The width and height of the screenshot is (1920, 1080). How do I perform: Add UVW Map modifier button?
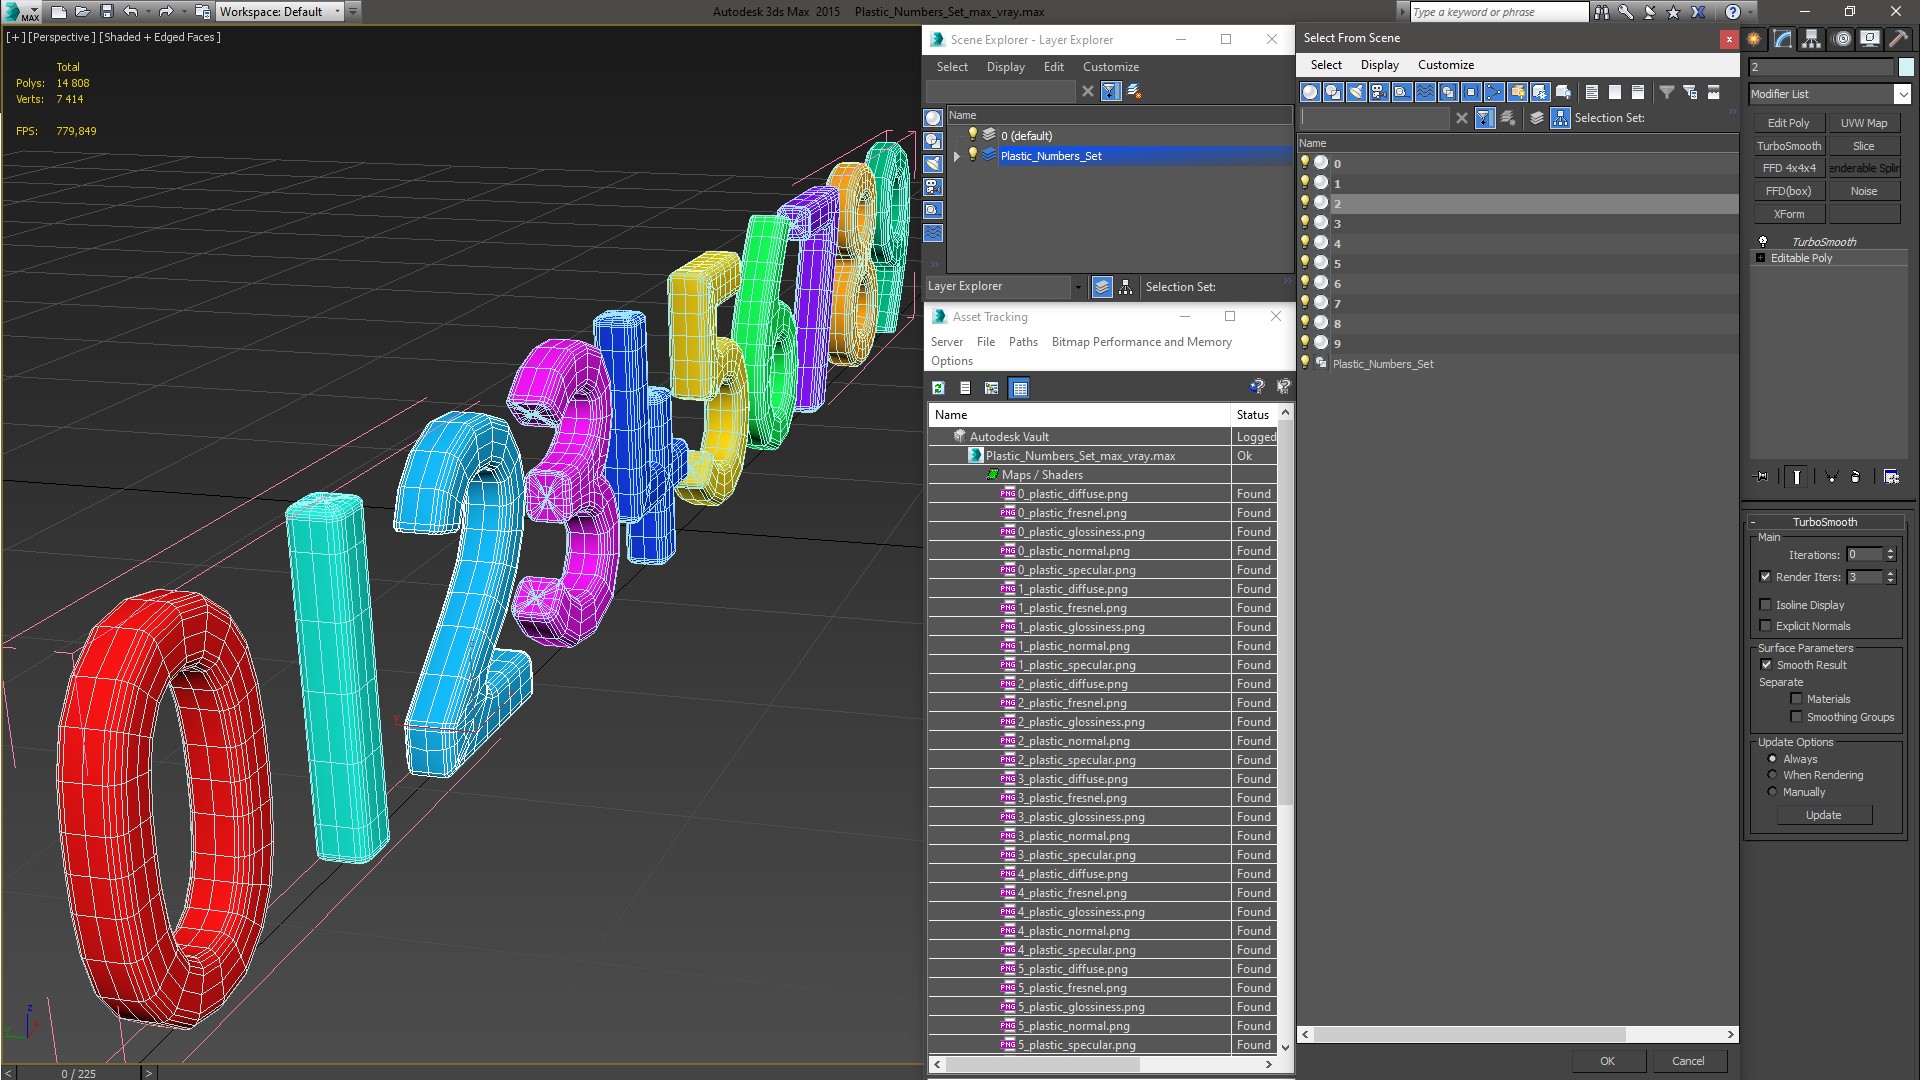(x=1864, y=123)
